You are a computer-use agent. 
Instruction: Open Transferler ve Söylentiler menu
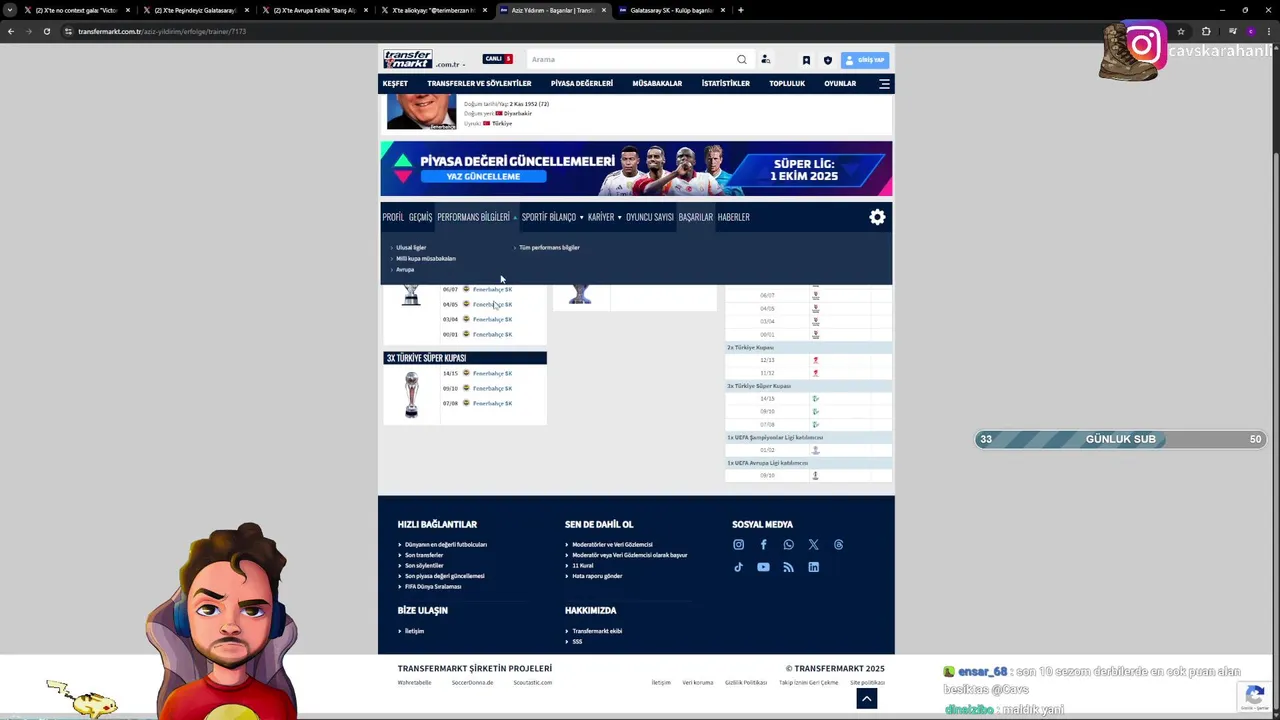tap(479, 84)
